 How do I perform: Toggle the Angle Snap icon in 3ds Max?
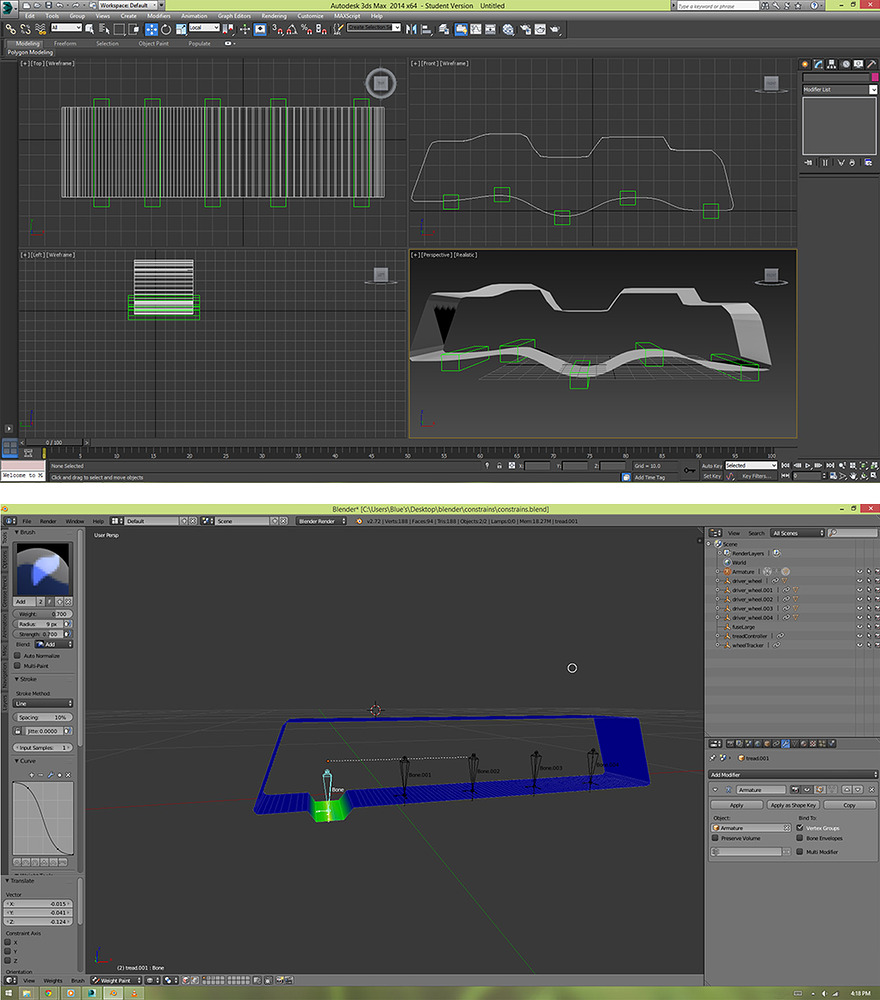[x=291, y=29]
